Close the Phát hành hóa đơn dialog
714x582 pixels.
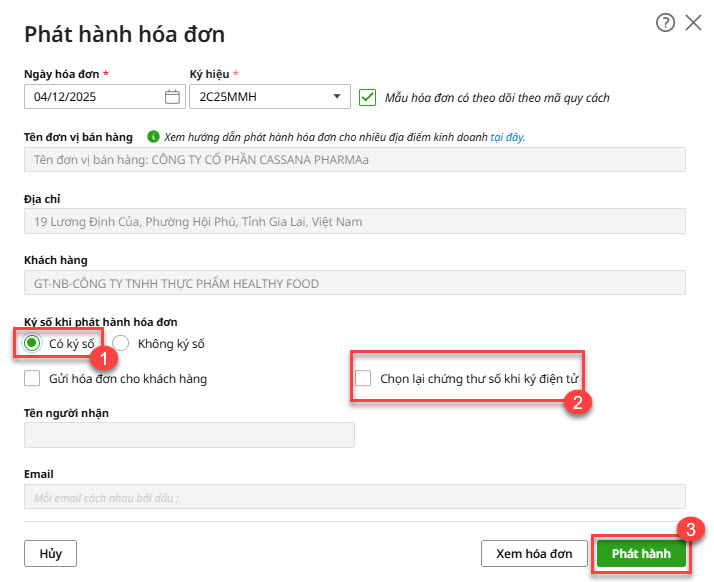tap(693, 23)
